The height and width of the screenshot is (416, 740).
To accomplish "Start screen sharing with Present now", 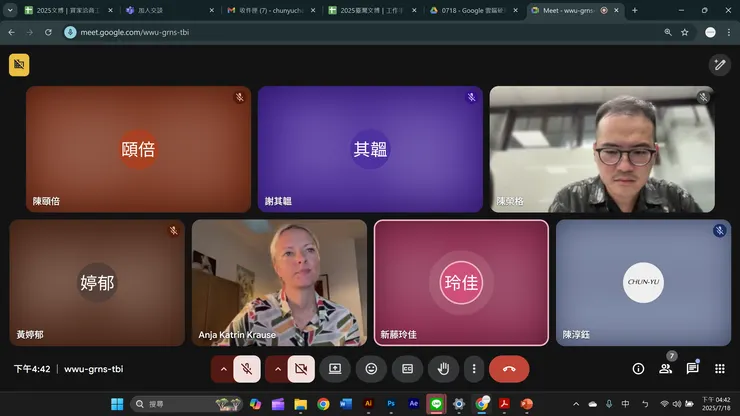I will [x=335, y=369].
